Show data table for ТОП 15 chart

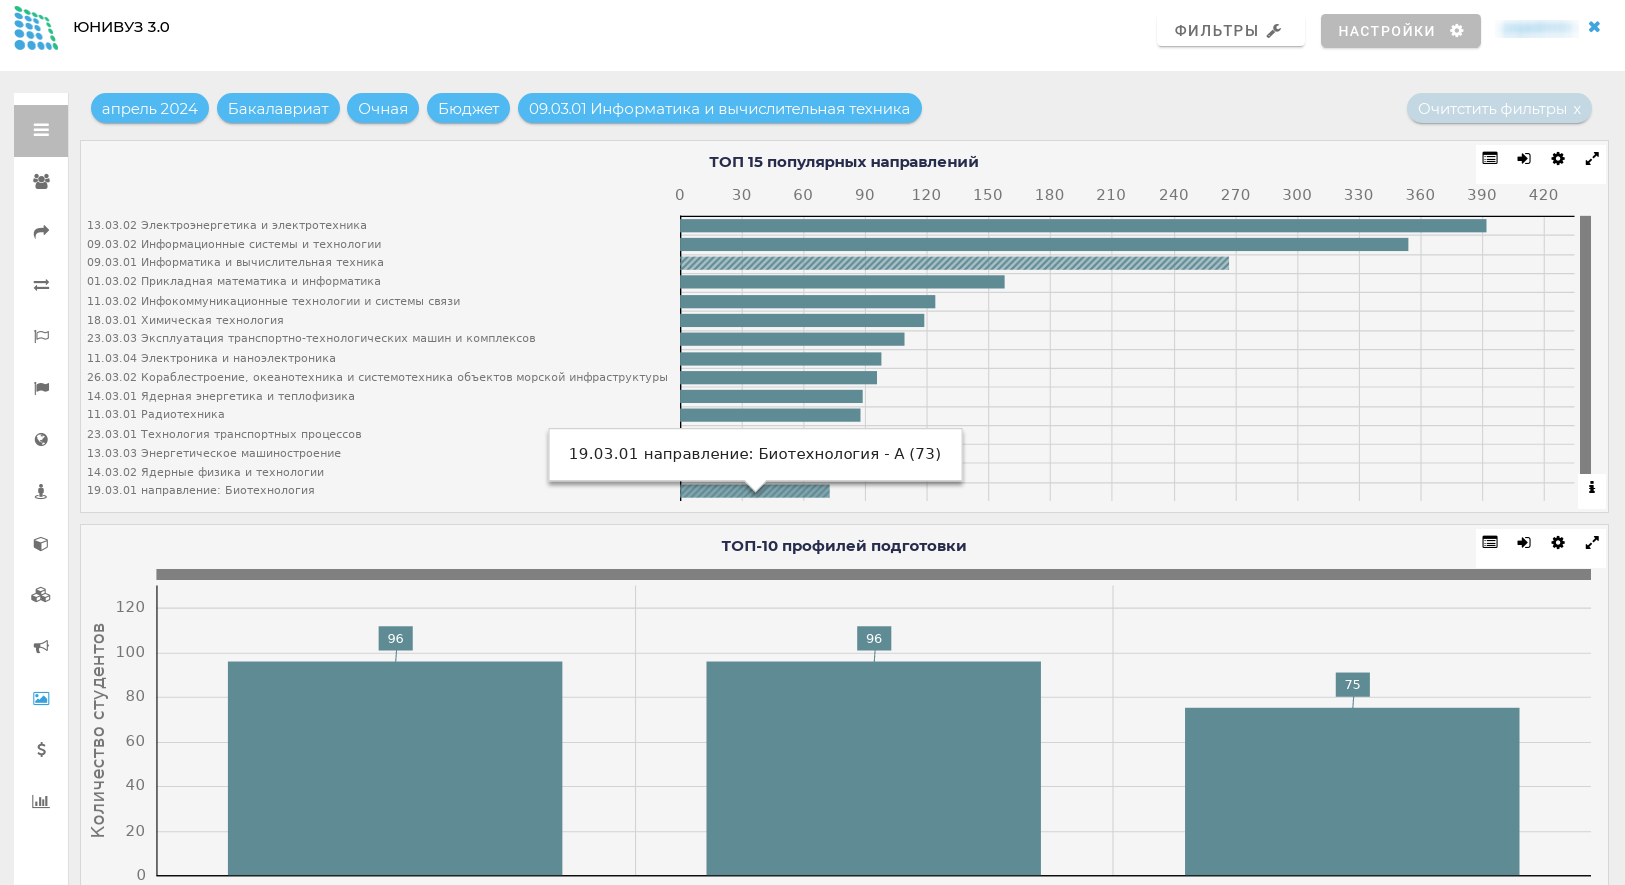pyautogui.click(x=1490, y=158)
